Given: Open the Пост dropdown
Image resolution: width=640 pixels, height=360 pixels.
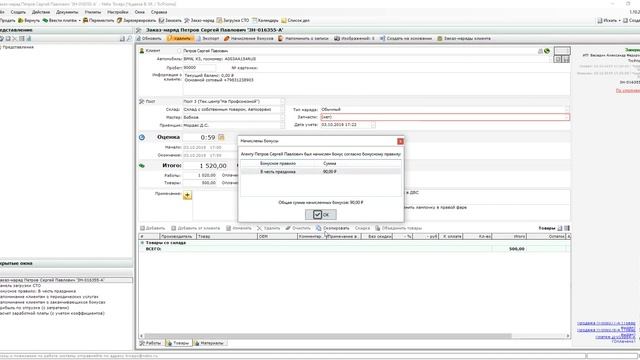Looking at the screenshot, I should coord(282,101).
